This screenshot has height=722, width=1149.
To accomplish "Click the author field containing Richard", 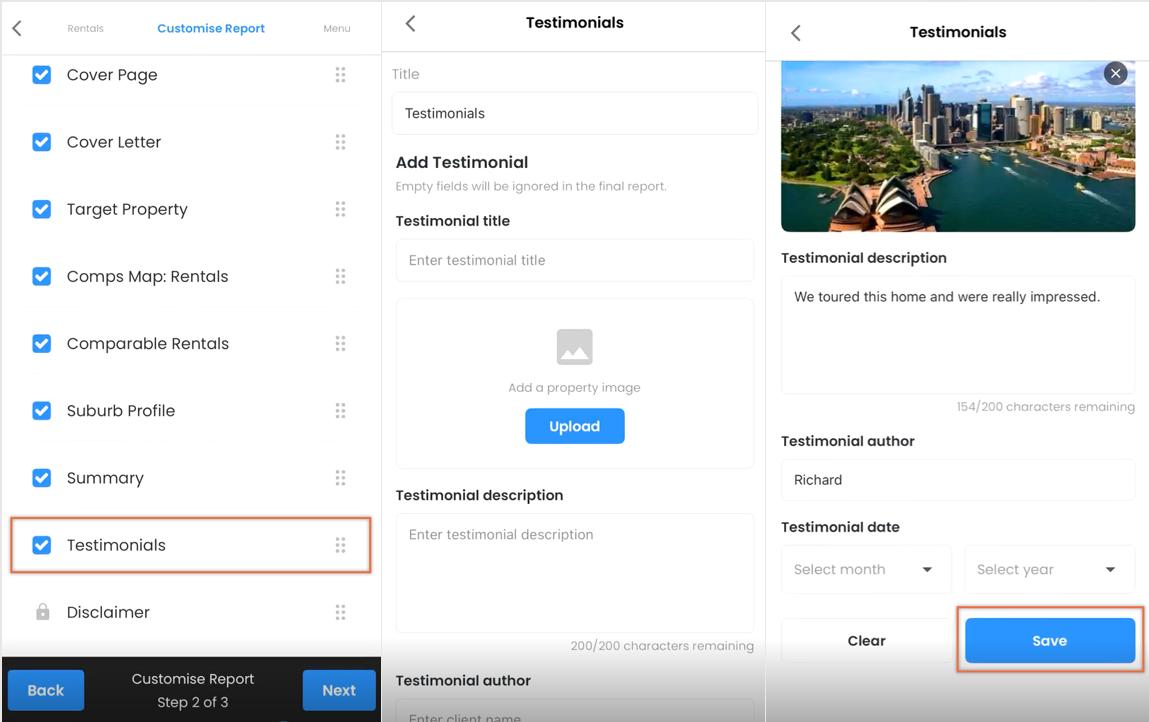I will click(x=958, y=480).
